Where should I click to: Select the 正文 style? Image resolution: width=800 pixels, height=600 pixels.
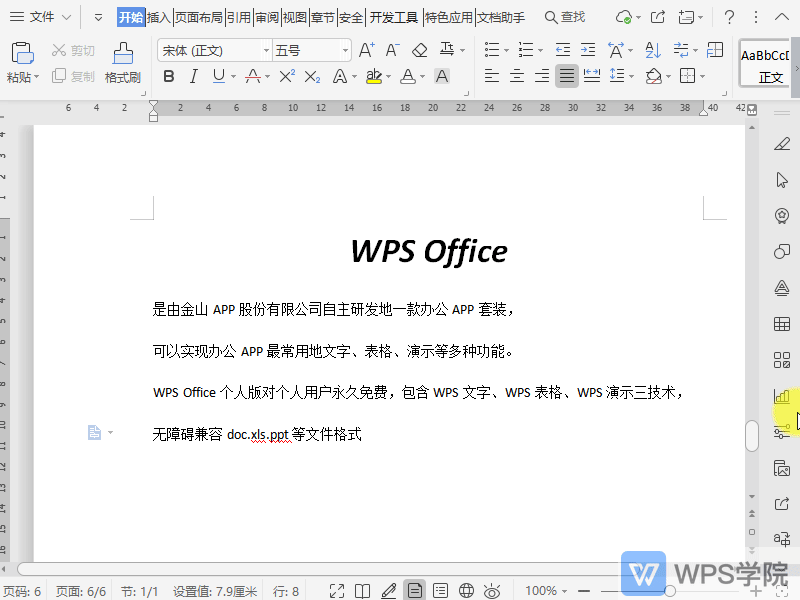[x=766, y=63]
